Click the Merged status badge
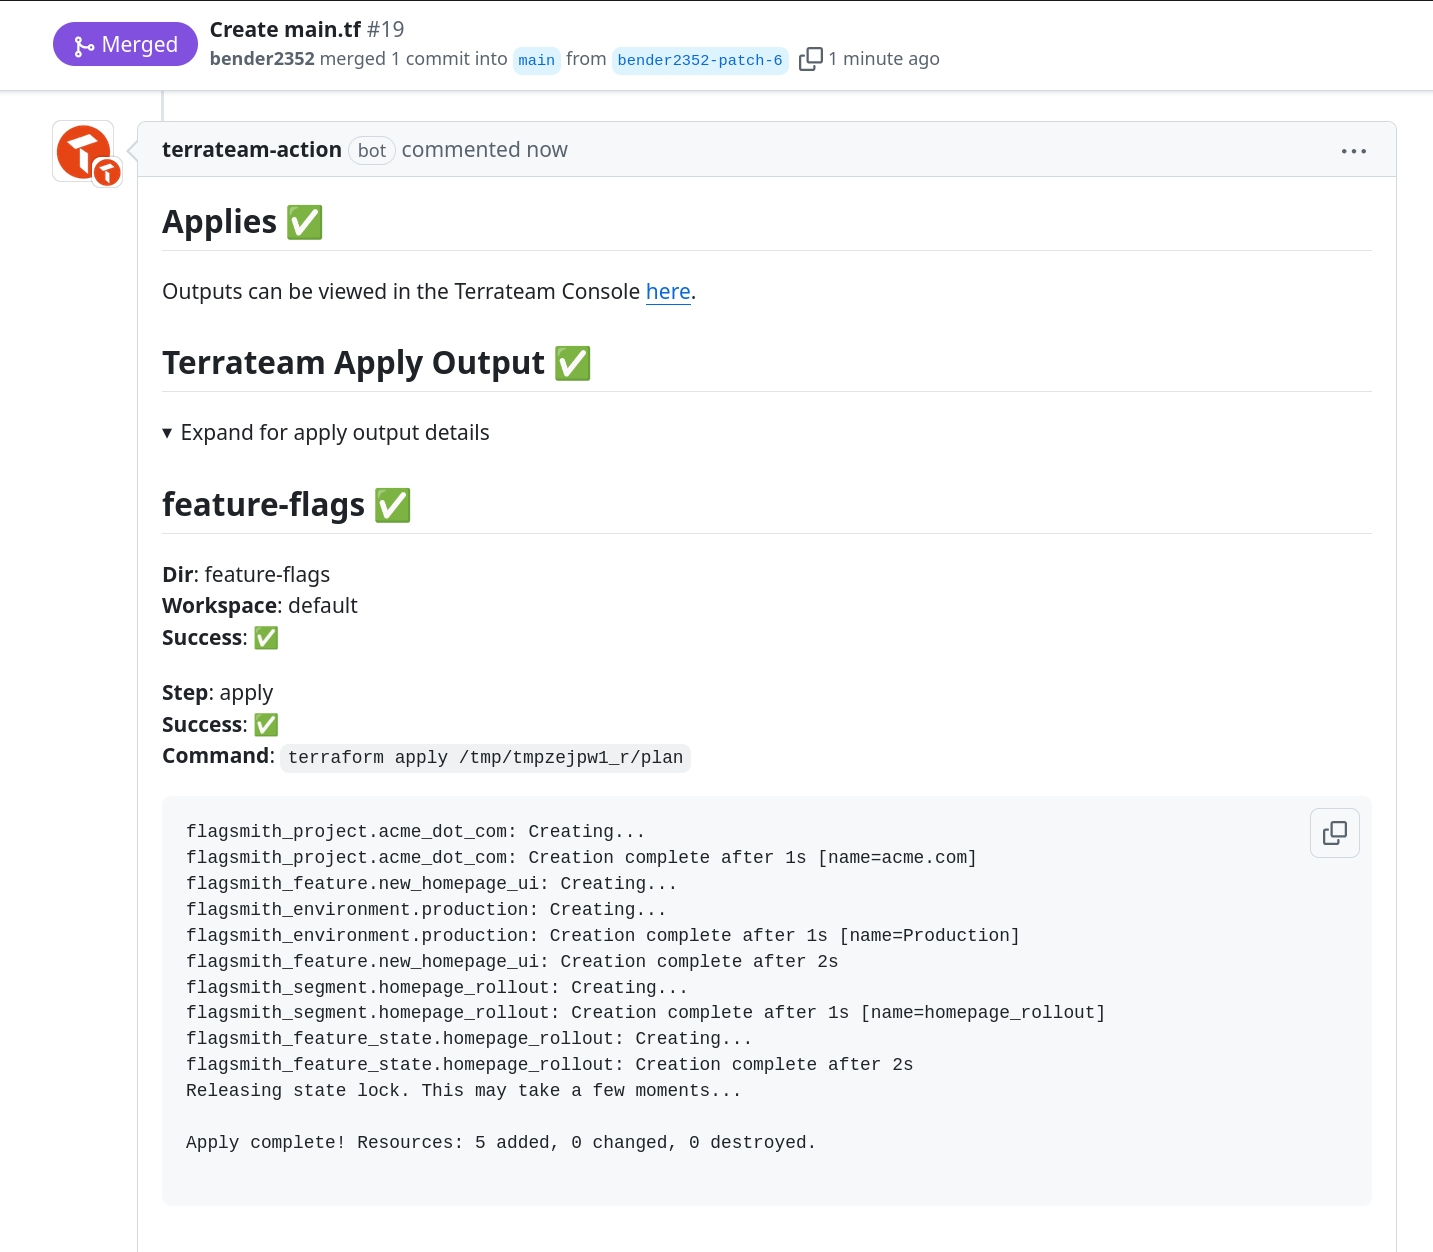The image size is (1433, 1252). (x=125, y=44)
